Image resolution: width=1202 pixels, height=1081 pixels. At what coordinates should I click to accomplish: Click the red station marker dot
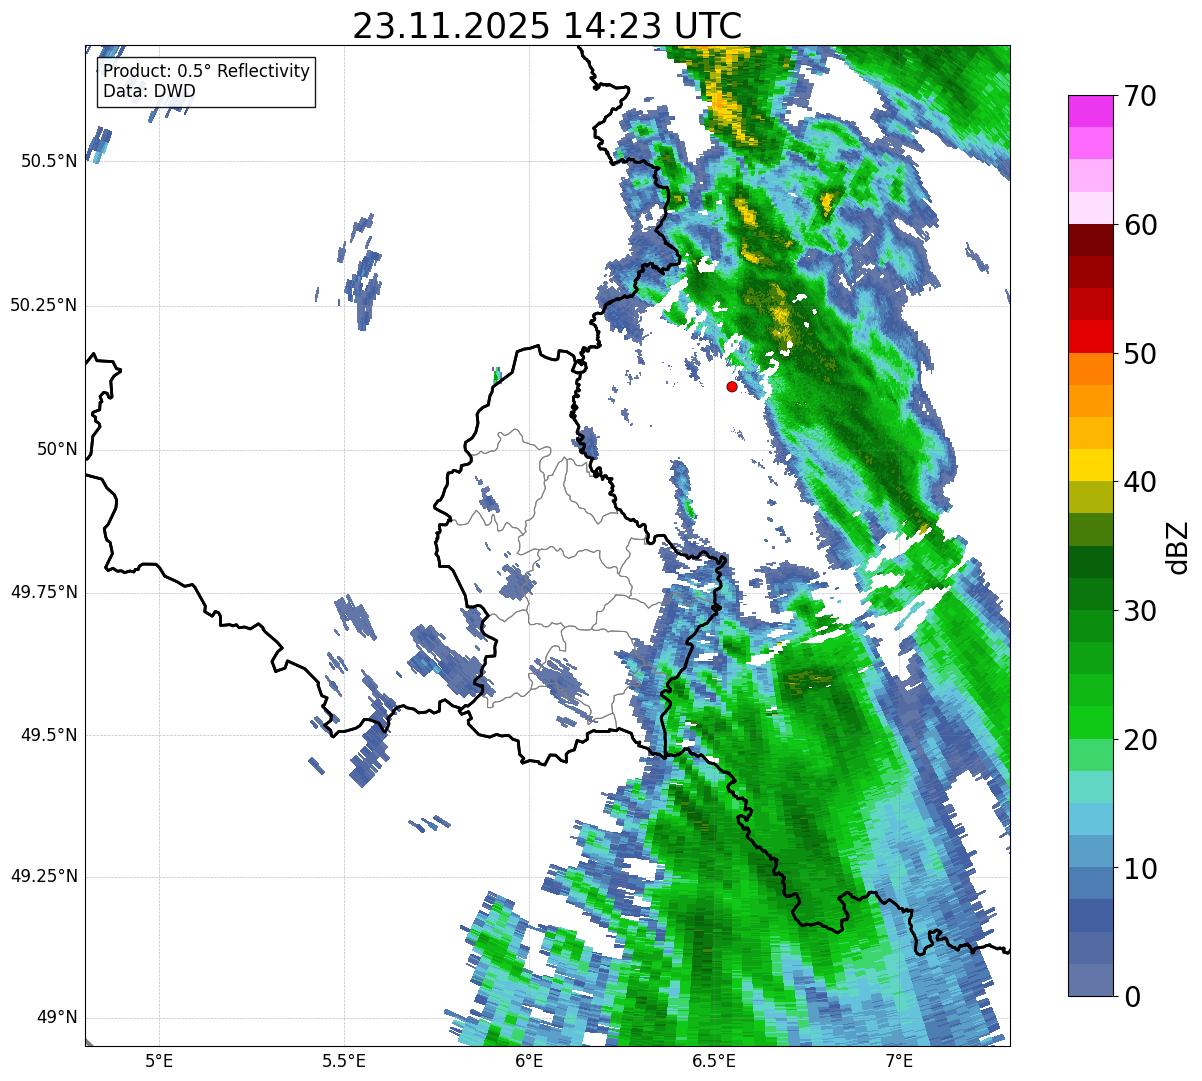tap(732, 386)
